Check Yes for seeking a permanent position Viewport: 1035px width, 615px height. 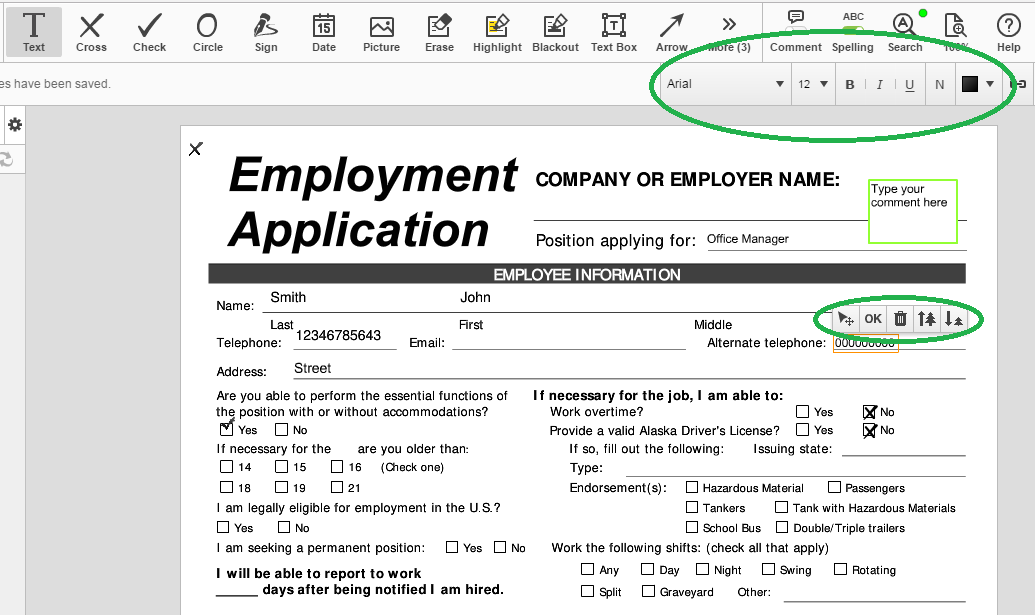click(x=452, y=547)
